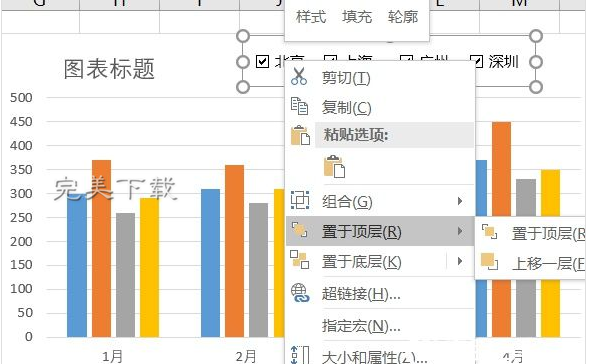Toggle the 广州 checkbox
The height and width of the screenshot is (364, 589).
pyautogui.click(x=406, y=59)
